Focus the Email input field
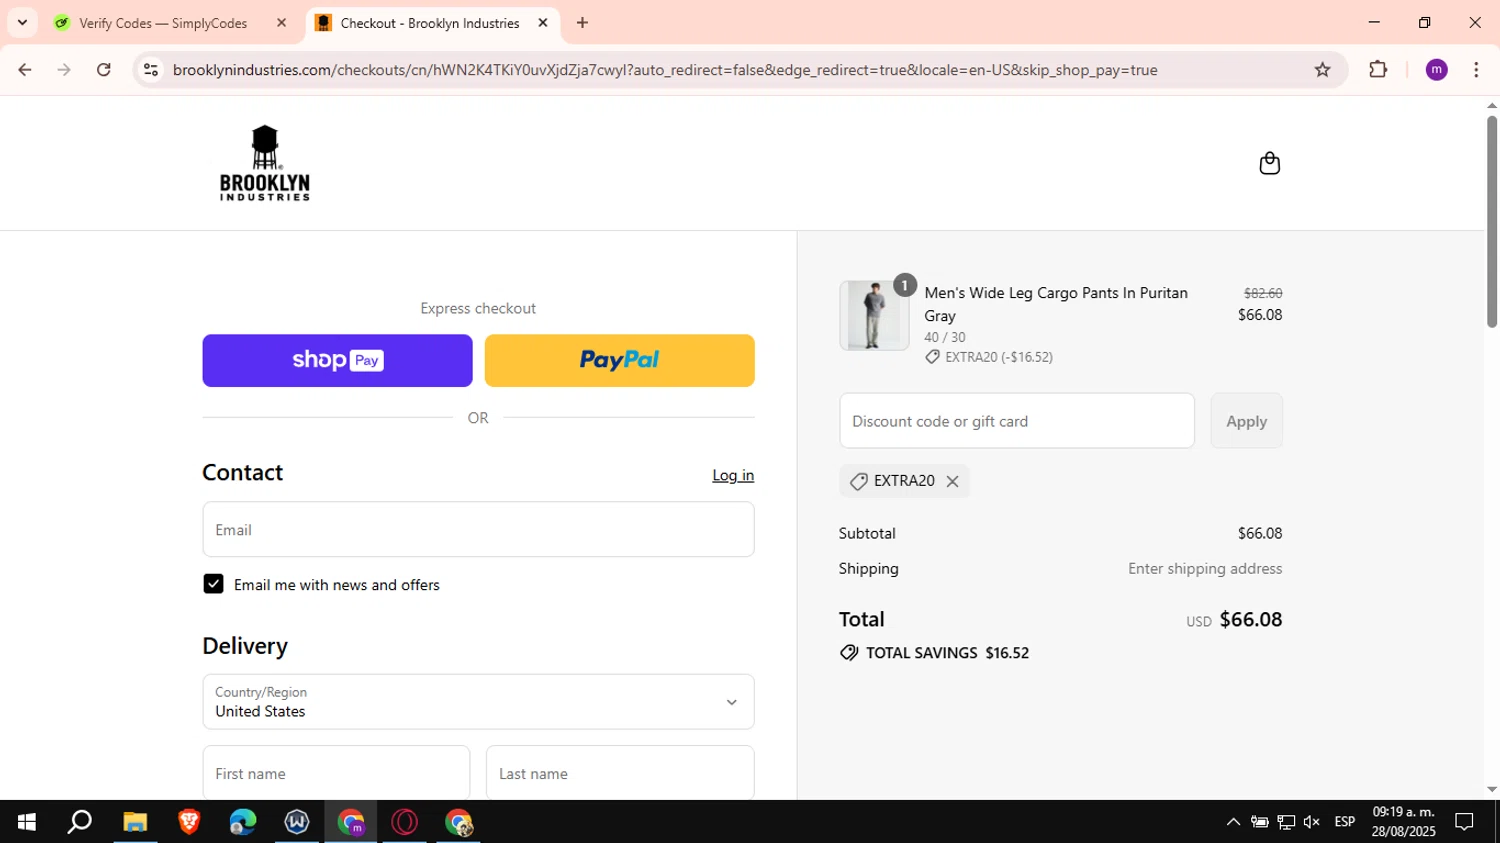 [x=478, y=529]
